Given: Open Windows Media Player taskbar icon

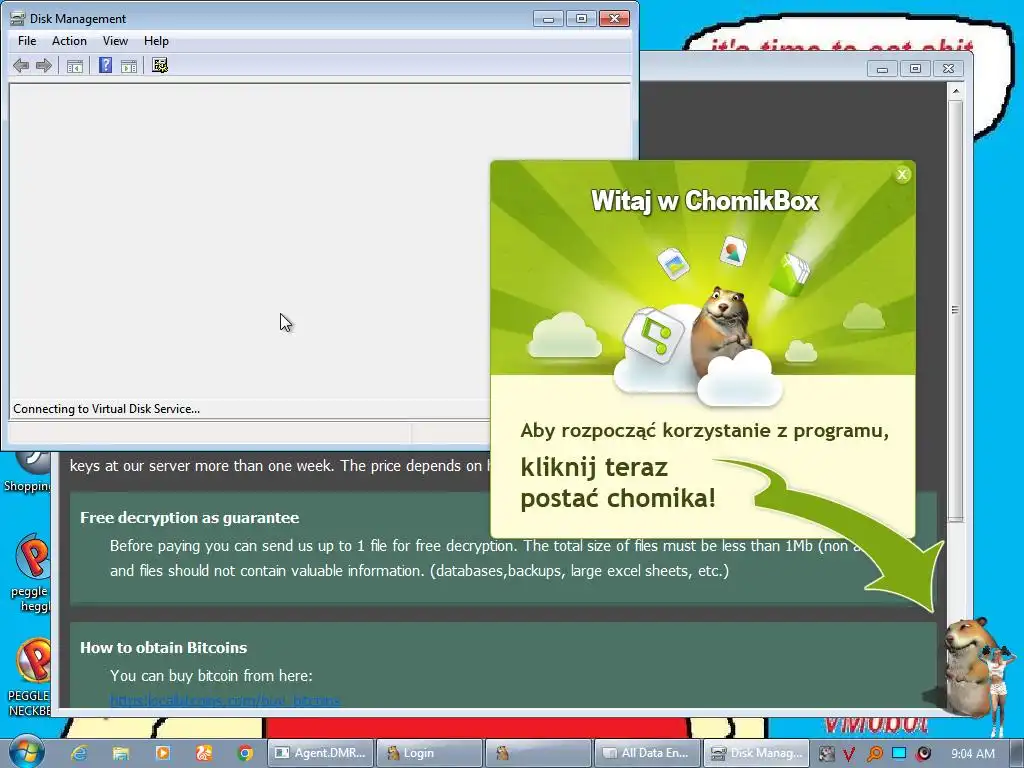Looking at the screenshot, I should click(162, 753).
